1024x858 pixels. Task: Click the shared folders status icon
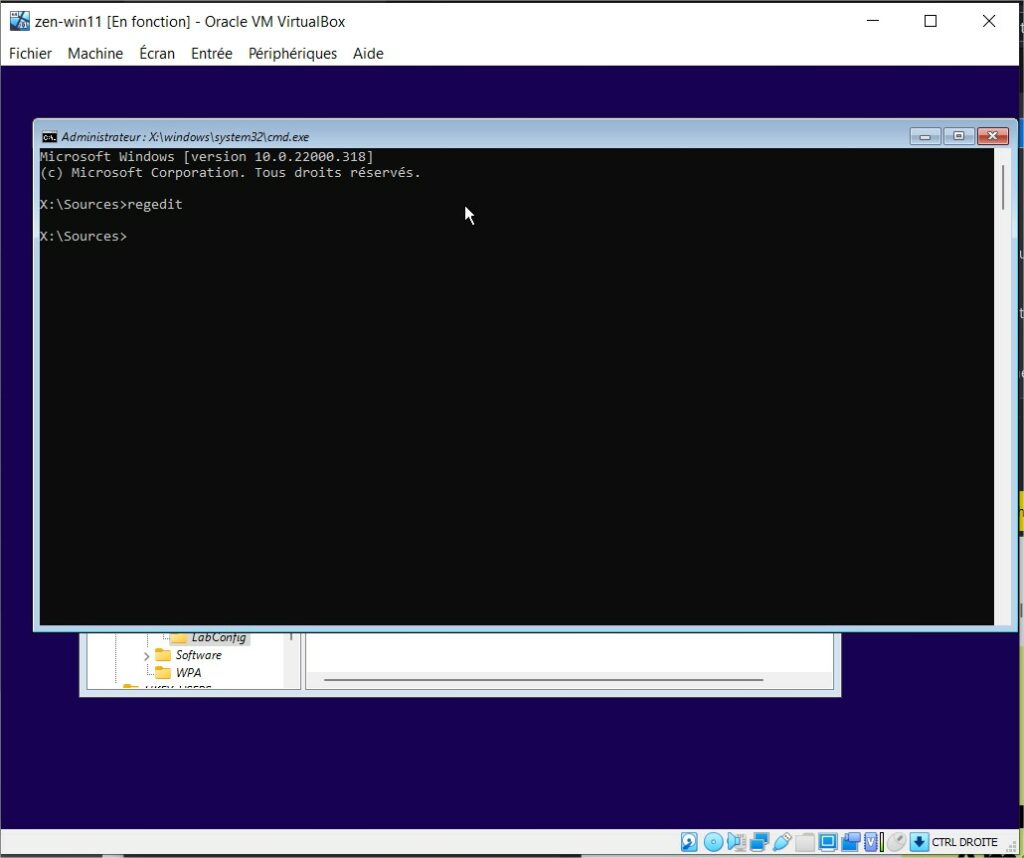805,842
